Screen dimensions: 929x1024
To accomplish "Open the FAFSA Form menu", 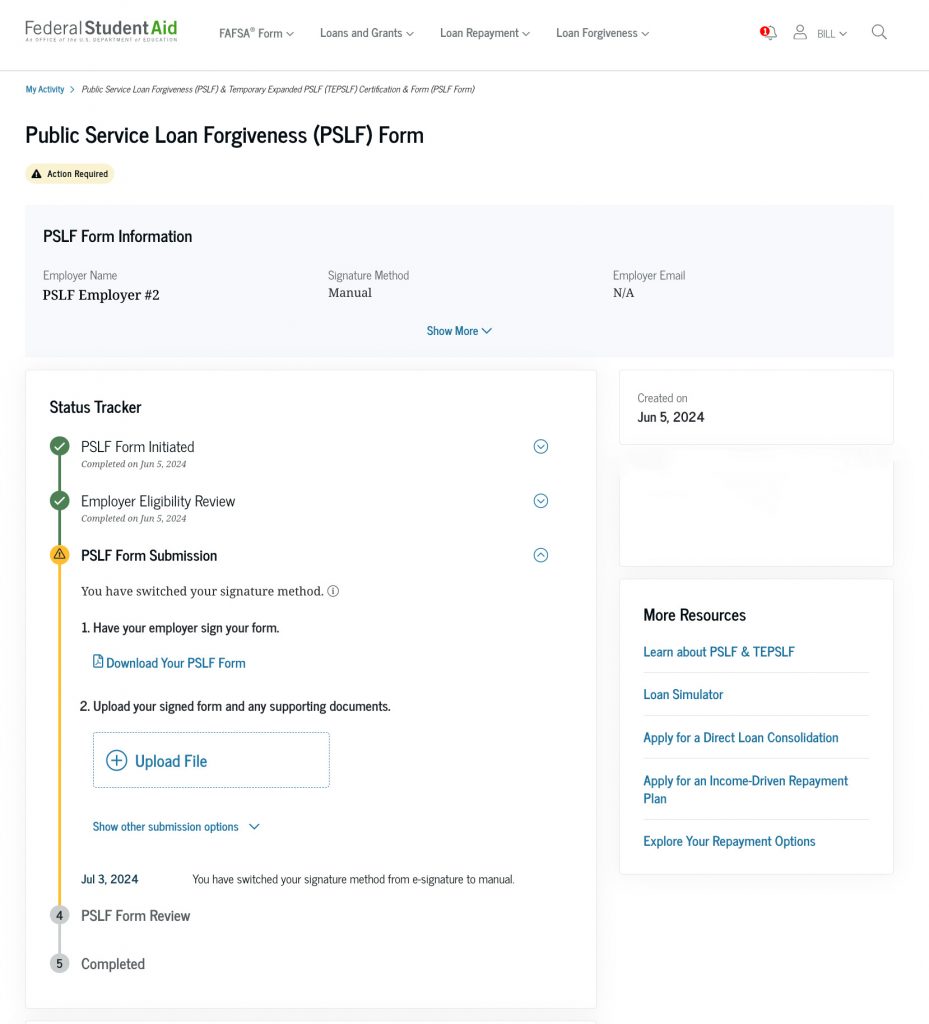I will (x=256, y=33).
